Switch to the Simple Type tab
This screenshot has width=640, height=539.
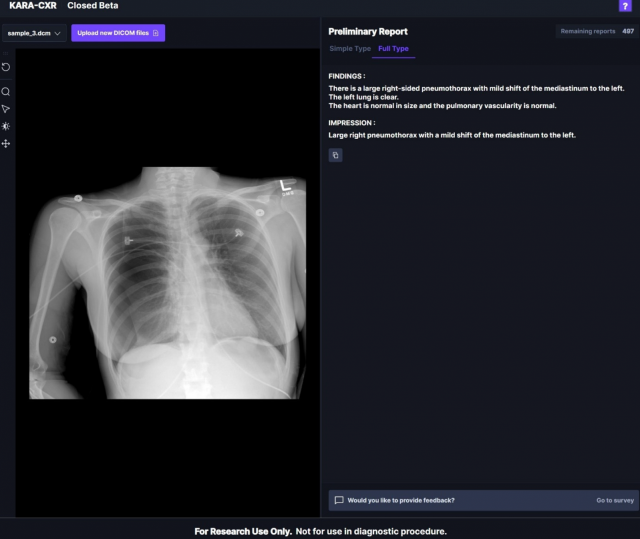[349, 48]
